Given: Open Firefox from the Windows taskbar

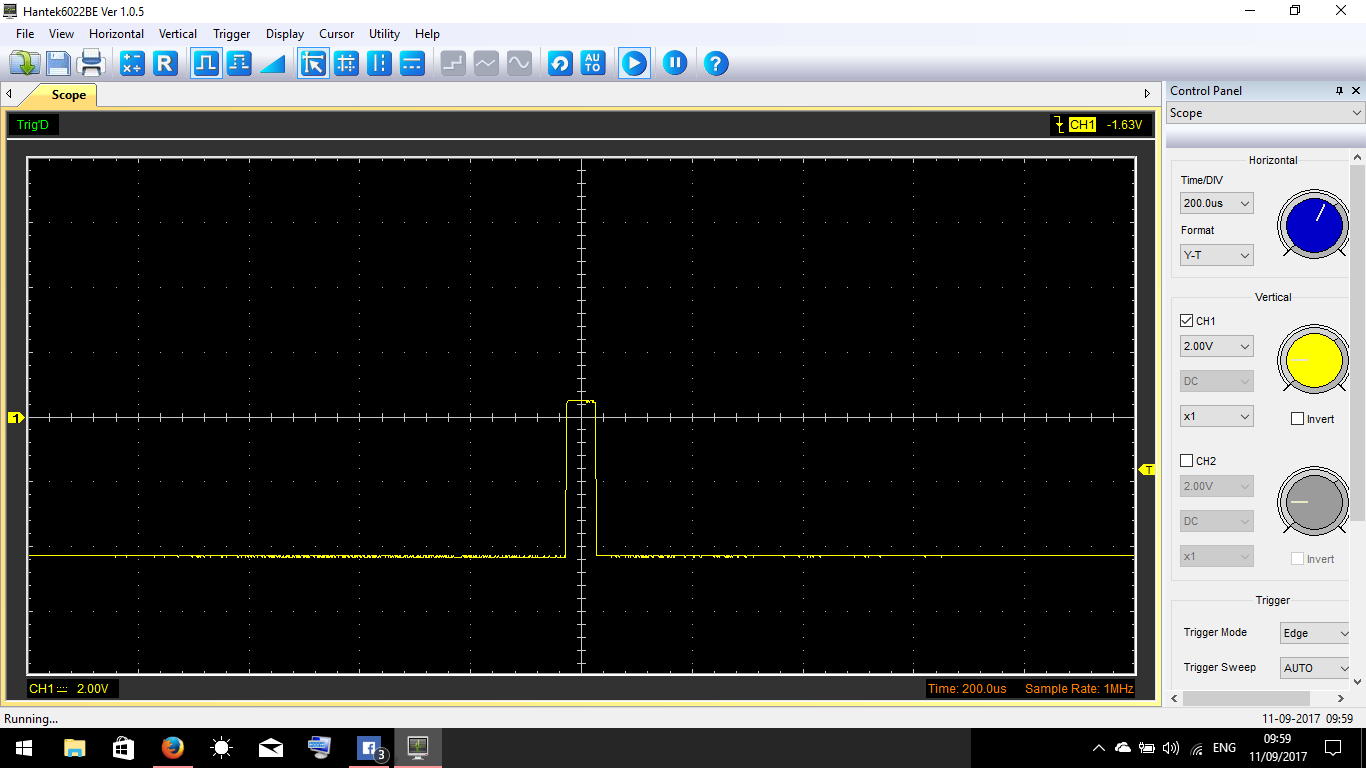Looking at the screenshot, I should tap(173, 747).
